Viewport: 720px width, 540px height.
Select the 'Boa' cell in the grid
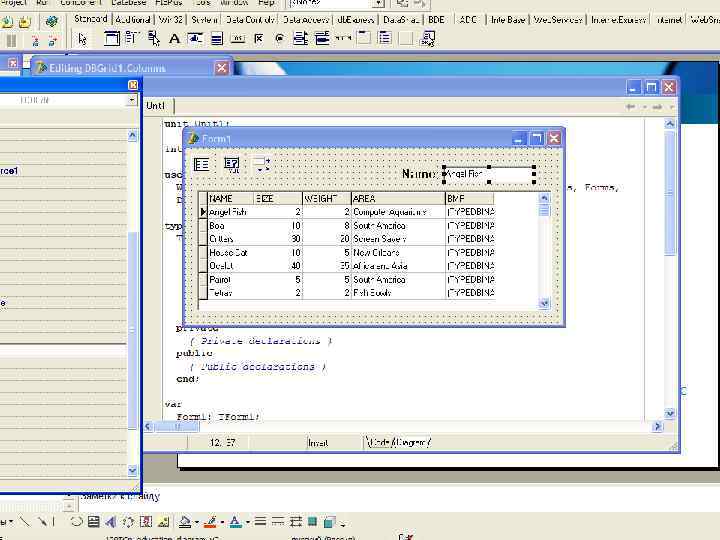231,225
